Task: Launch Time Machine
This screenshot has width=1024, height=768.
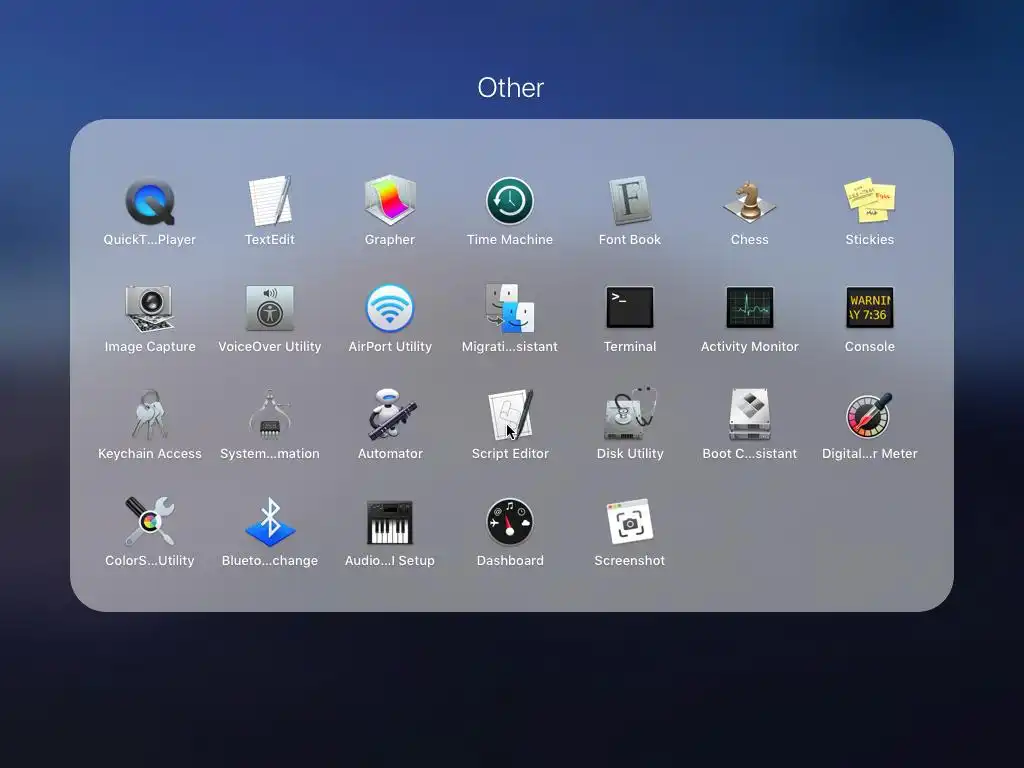Action: (510, 201)
